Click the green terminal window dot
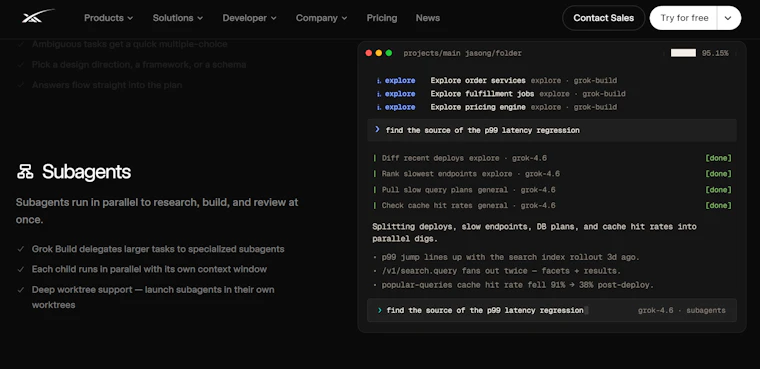760x369 pixels. 389,53
